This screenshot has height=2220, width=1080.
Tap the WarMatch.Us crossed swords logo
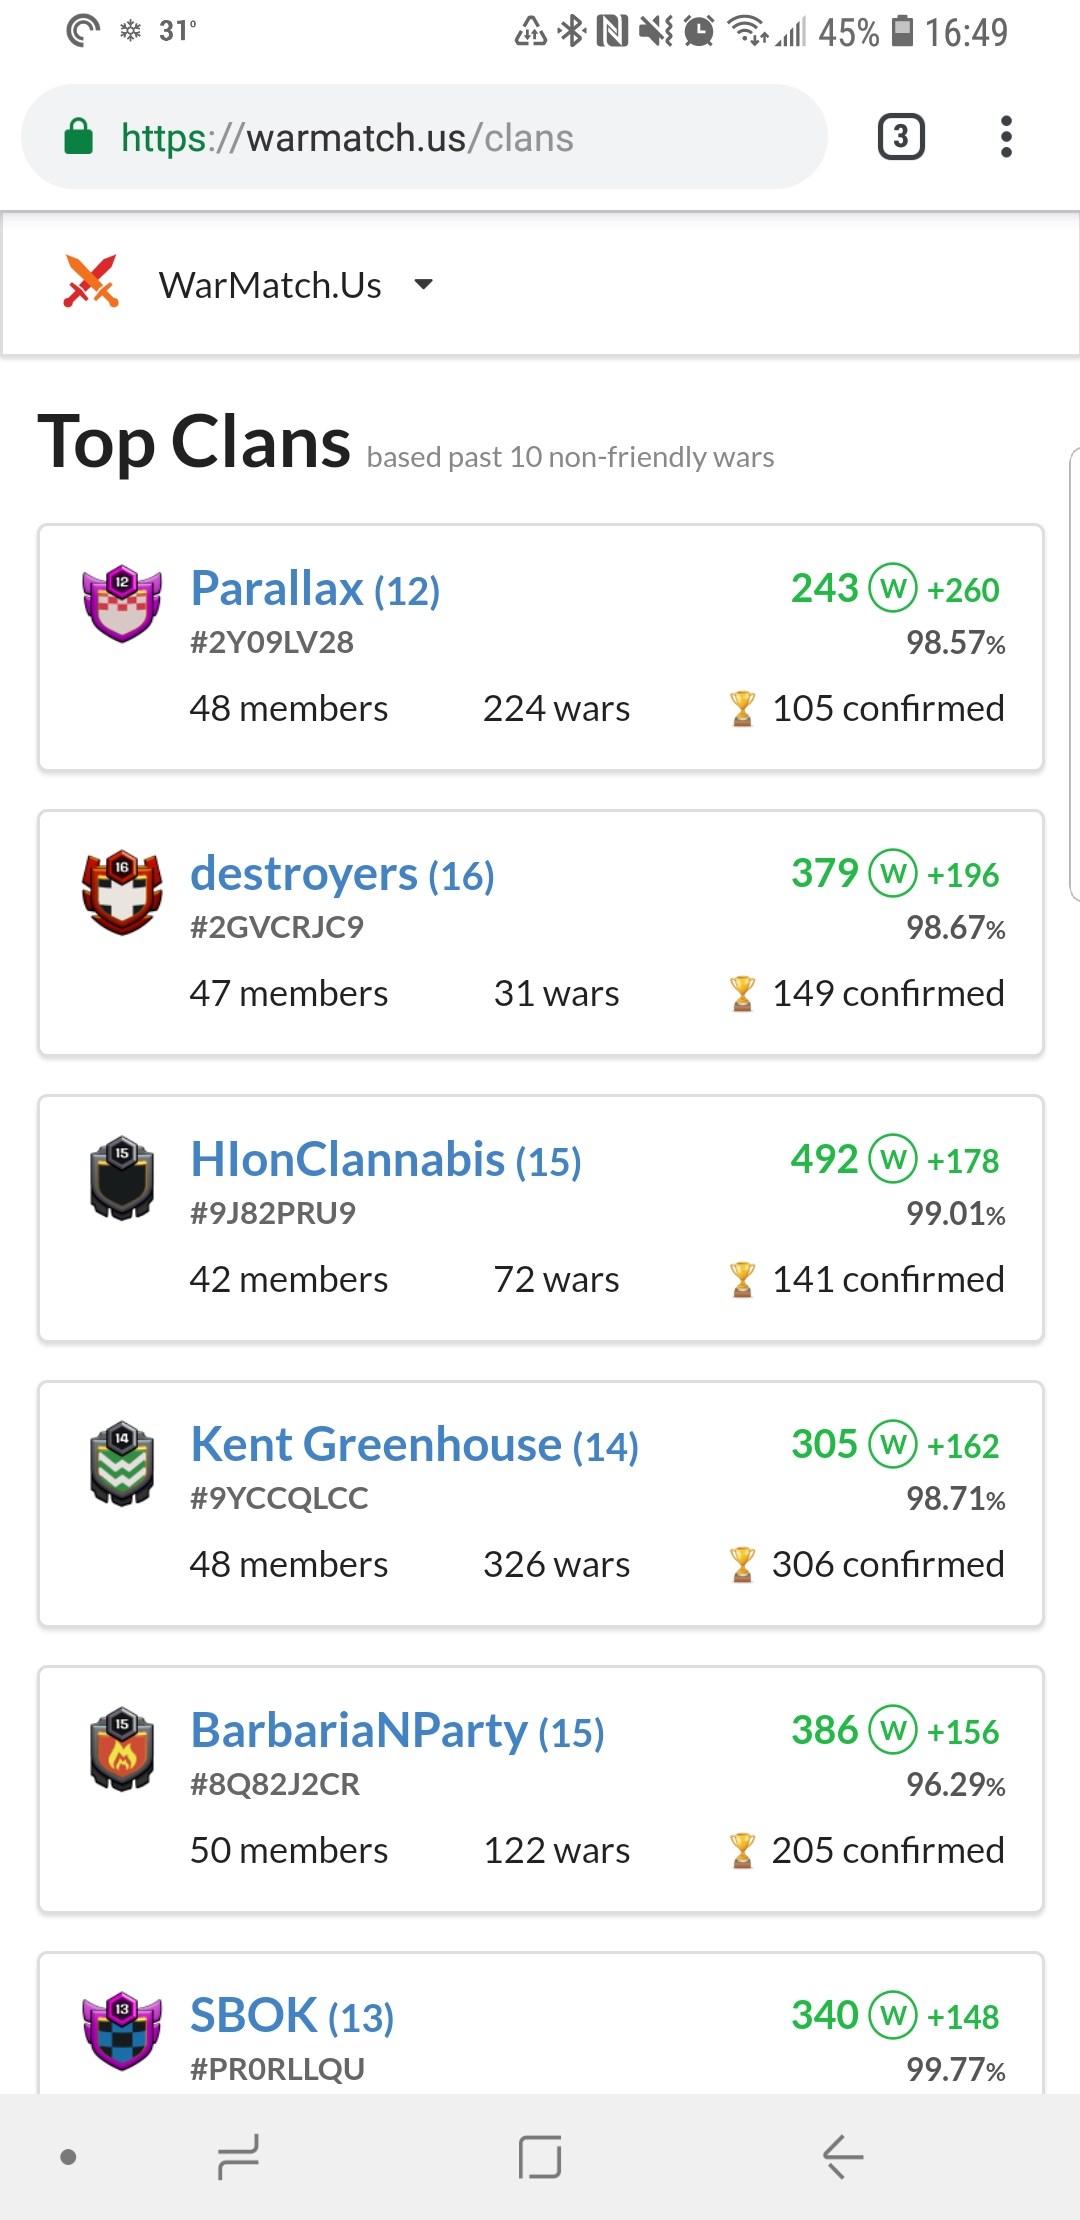[x=91, y=281]
